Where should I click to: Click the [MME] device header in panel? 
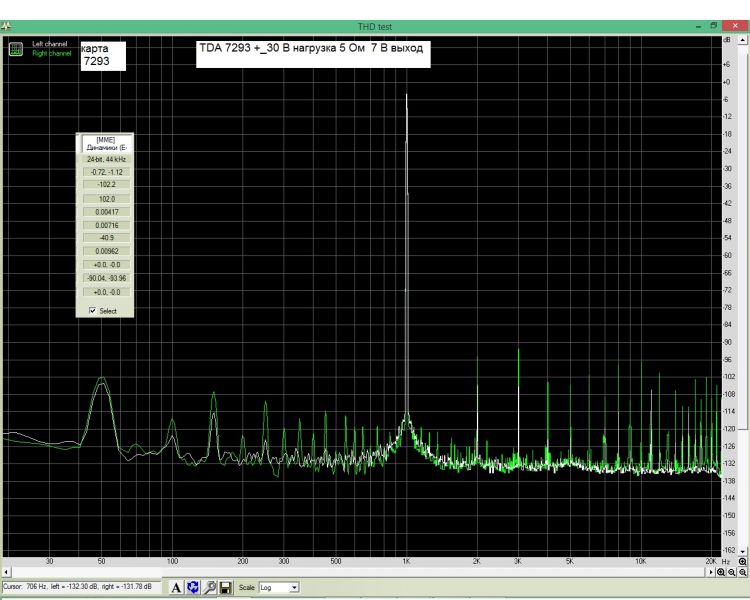pyautogui.click(x=106, y=143)
